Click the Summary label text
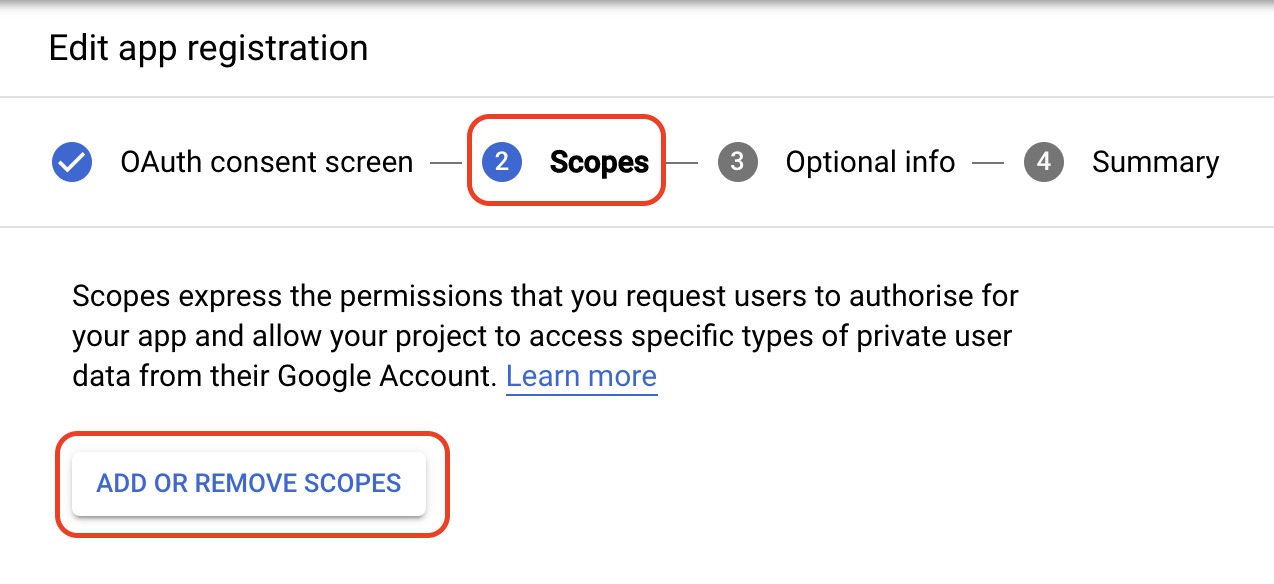The height and width of the screenshot is (584, 1274). point(1156,162)
